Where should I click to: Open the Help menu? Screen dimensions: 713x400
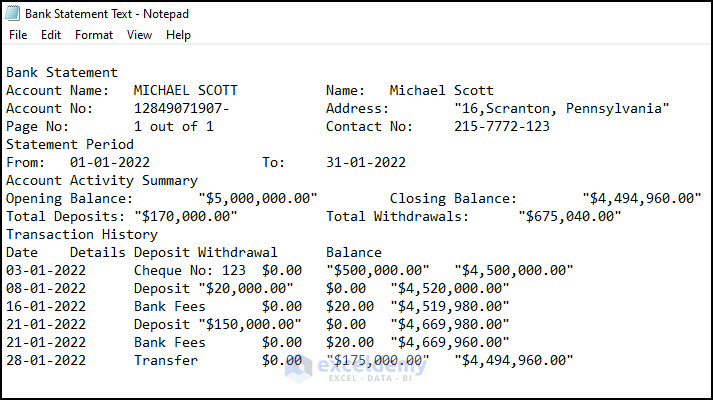(178, 35)
